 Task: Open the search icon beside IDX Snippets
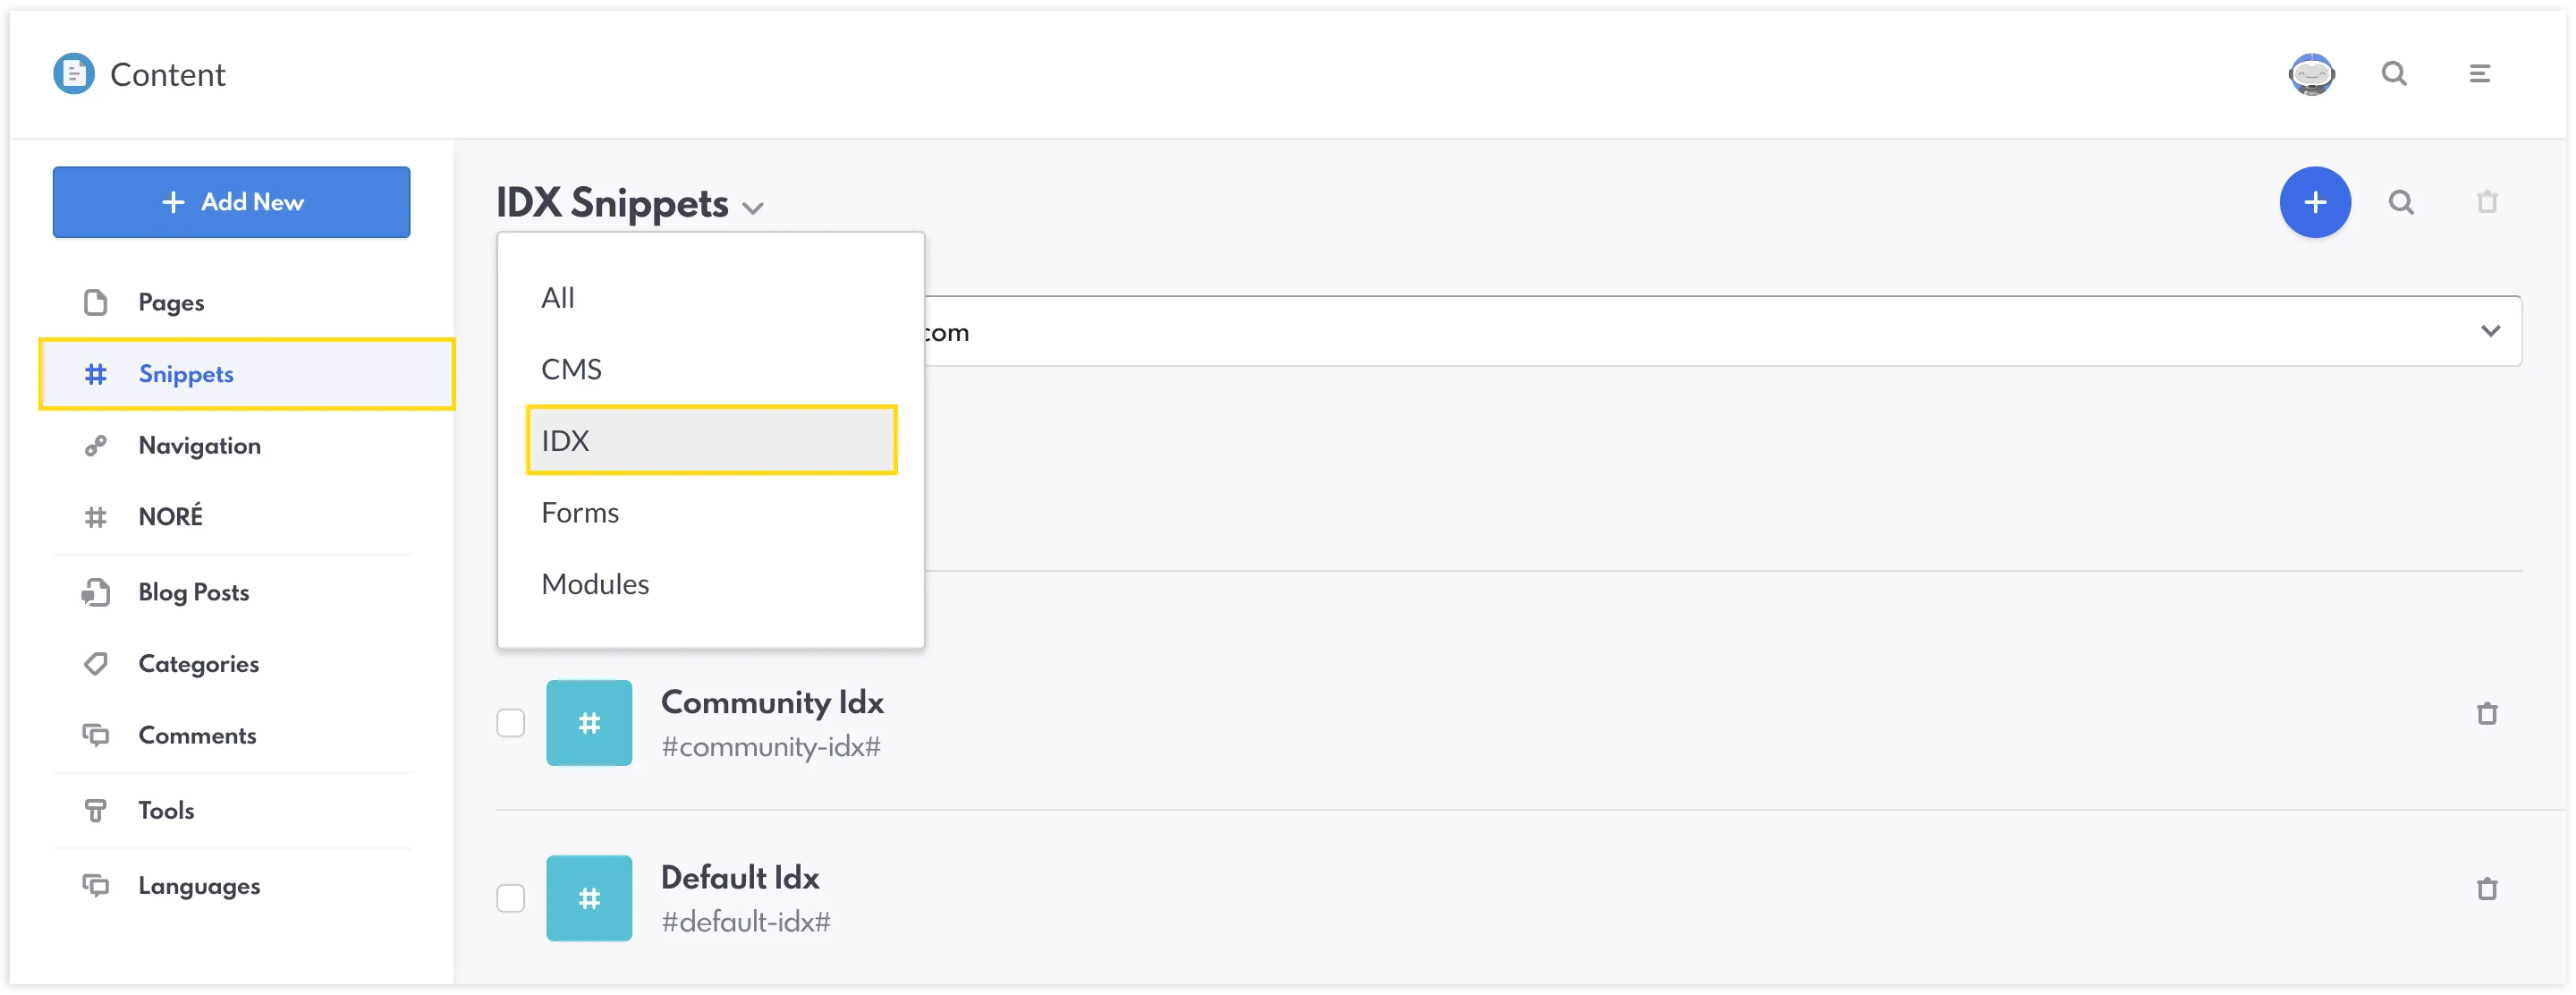point(2400,202)
